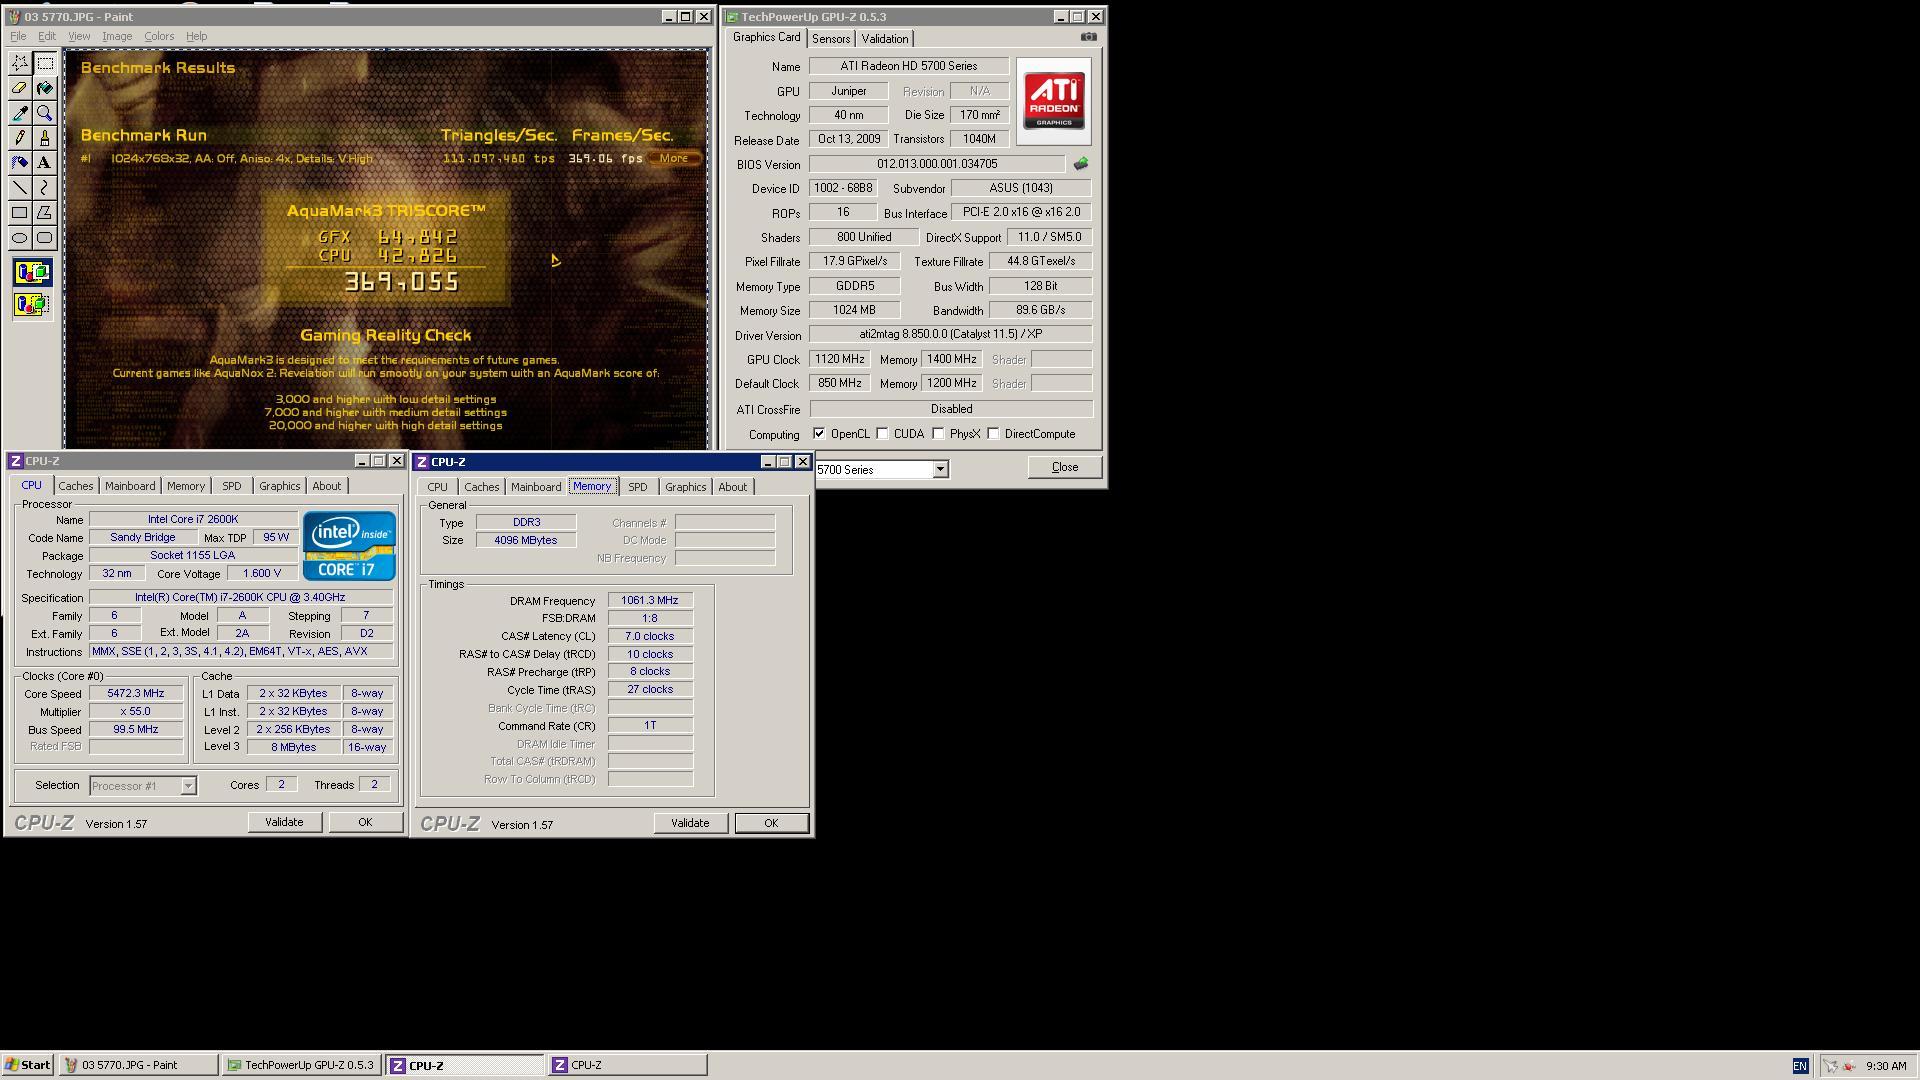Click the GPU Clock value 1120 MHz
Image resolution: width=1920 pixels, height=1080 pixels.
point(840,359)
